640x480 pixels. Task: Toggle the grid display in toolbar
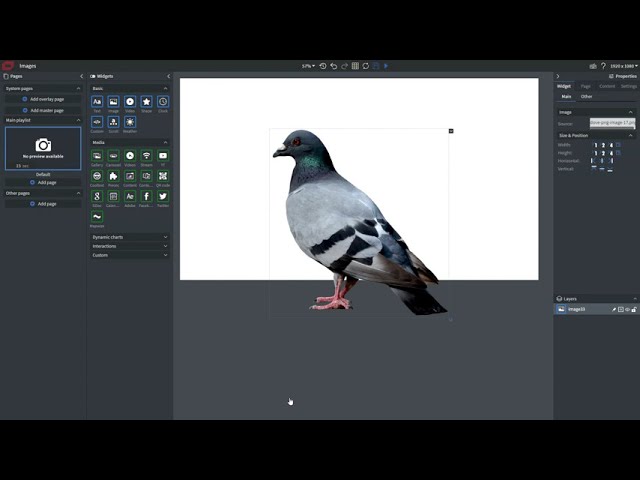coord(355,66)
